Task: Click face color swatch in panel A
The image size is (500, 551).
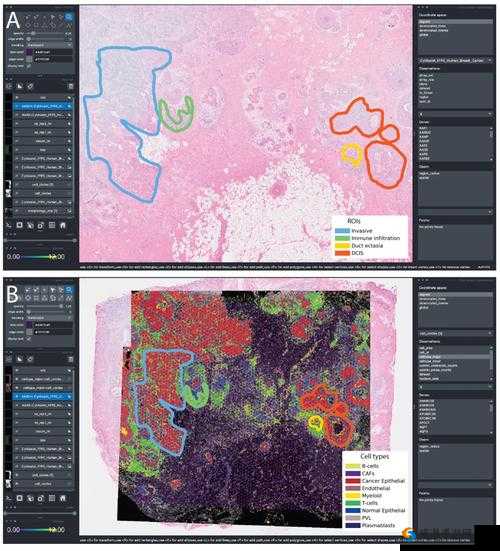Action: (x=30, y=52)
